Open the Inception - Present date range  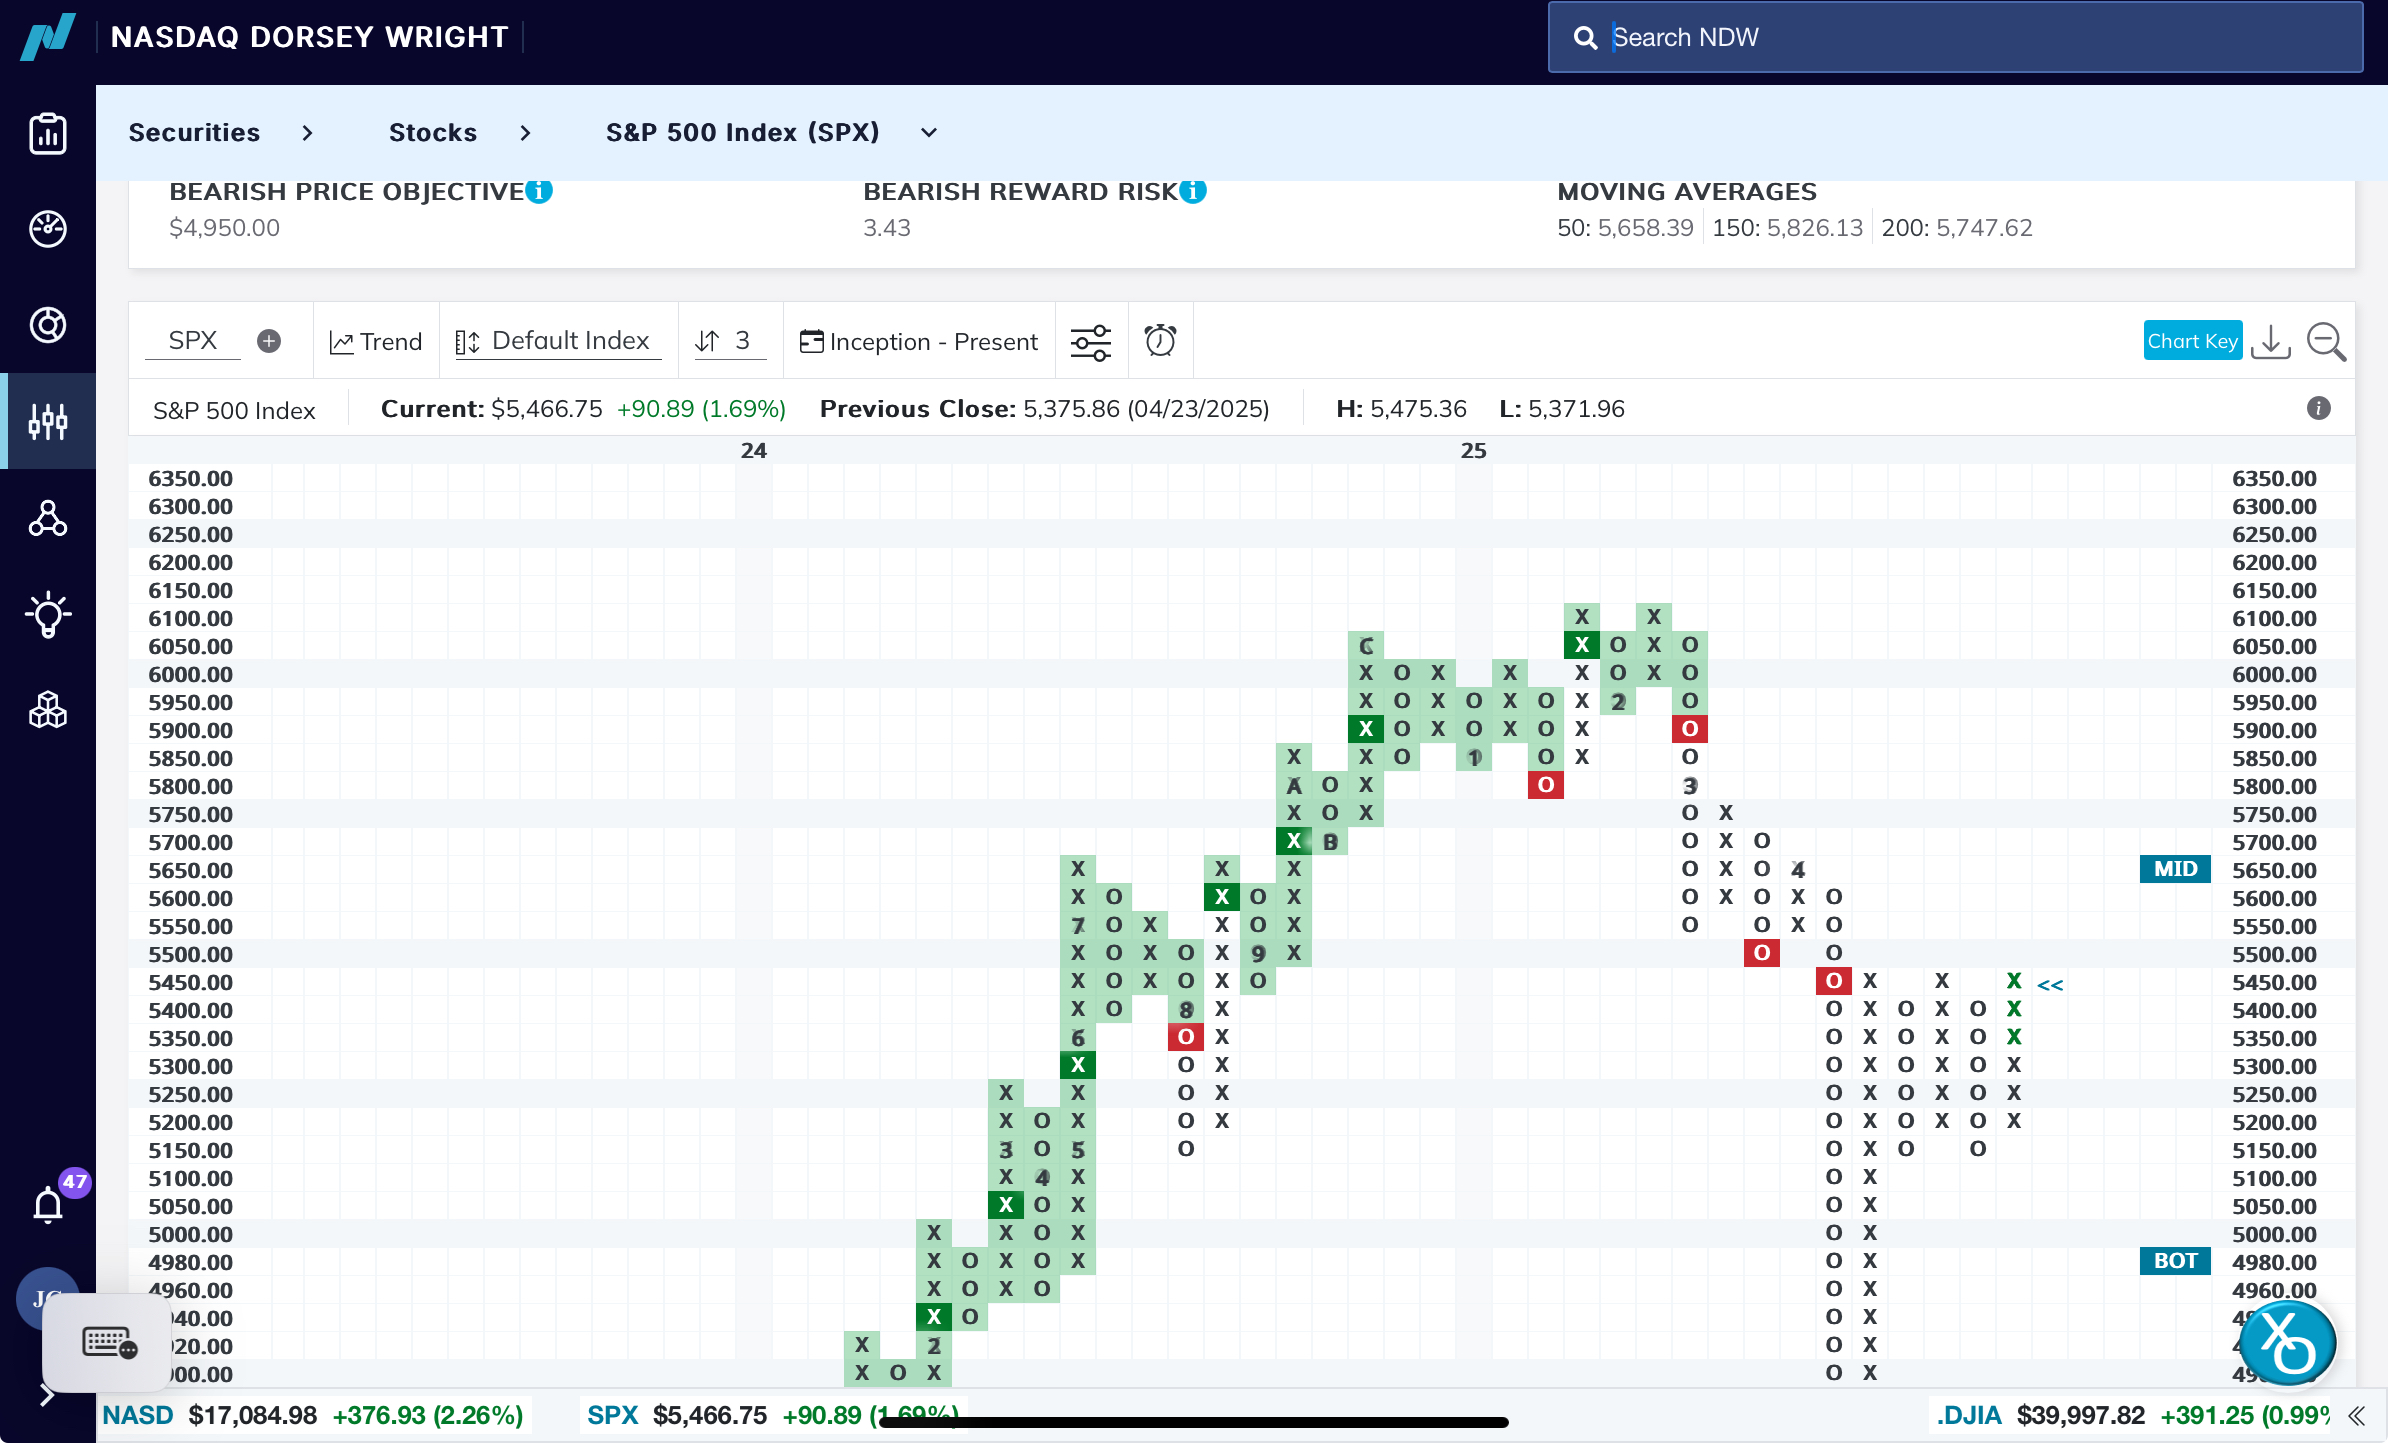(919, 342)
